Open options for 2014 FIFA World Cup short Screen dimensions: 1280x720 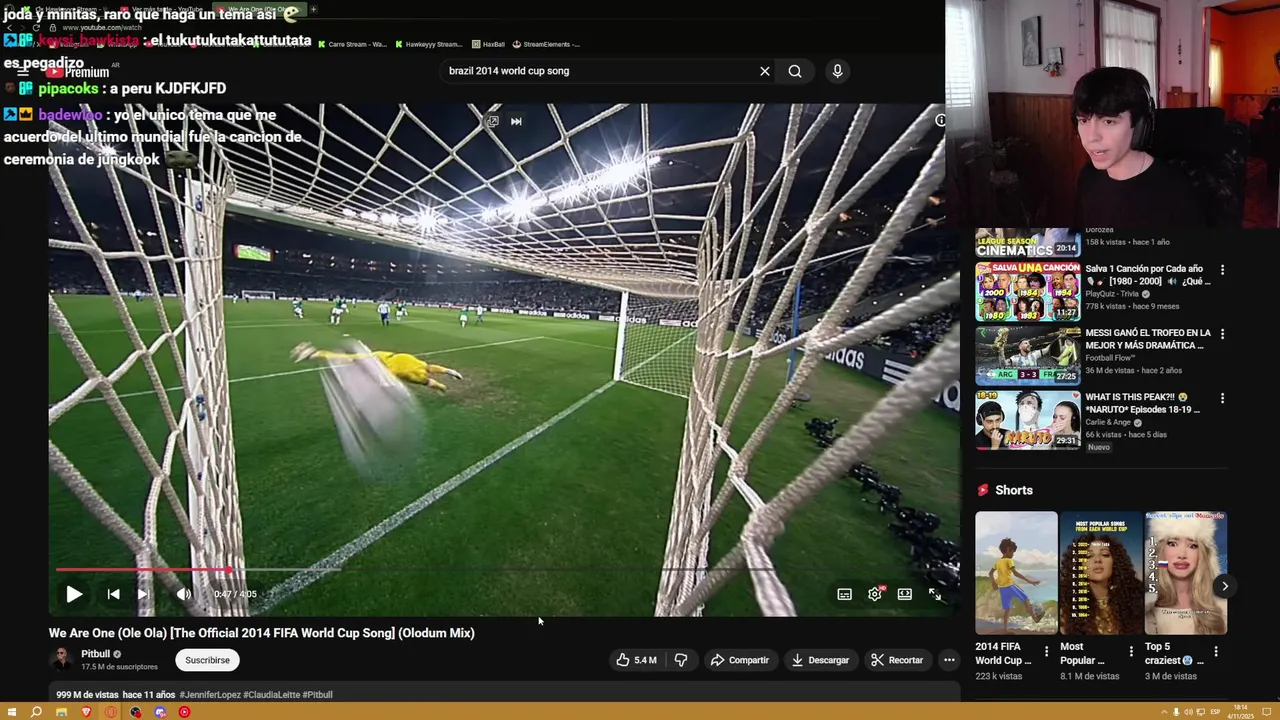1047,651
